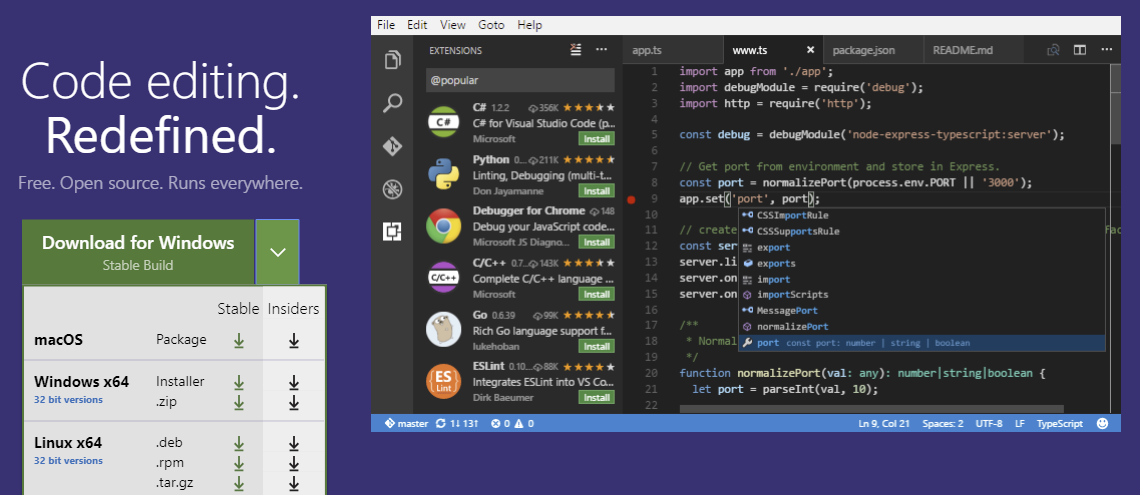
Task: Click the clear extensions list icon
Action: [576, 50]
